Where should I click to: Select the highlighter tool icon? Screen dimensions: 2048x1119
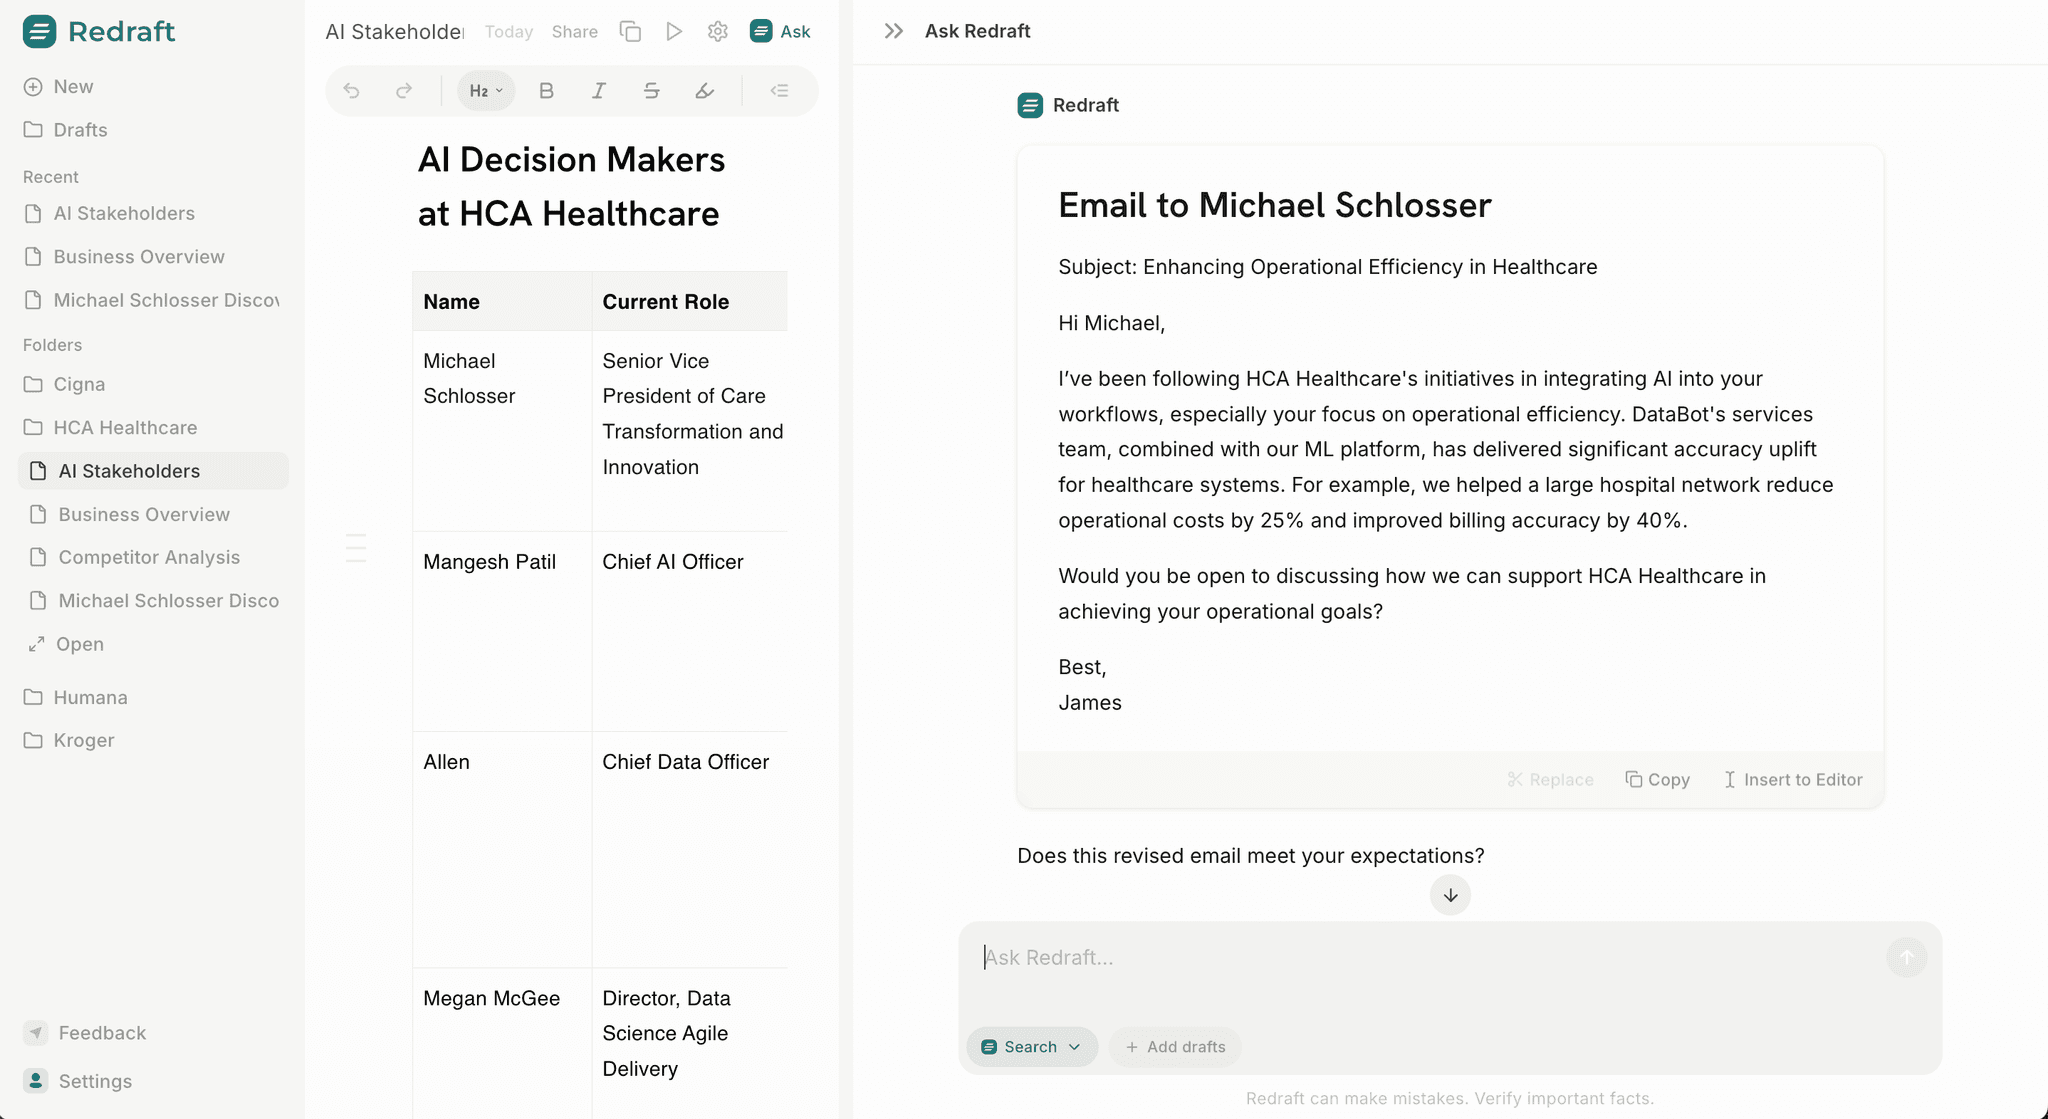click(x=705, y=91)
